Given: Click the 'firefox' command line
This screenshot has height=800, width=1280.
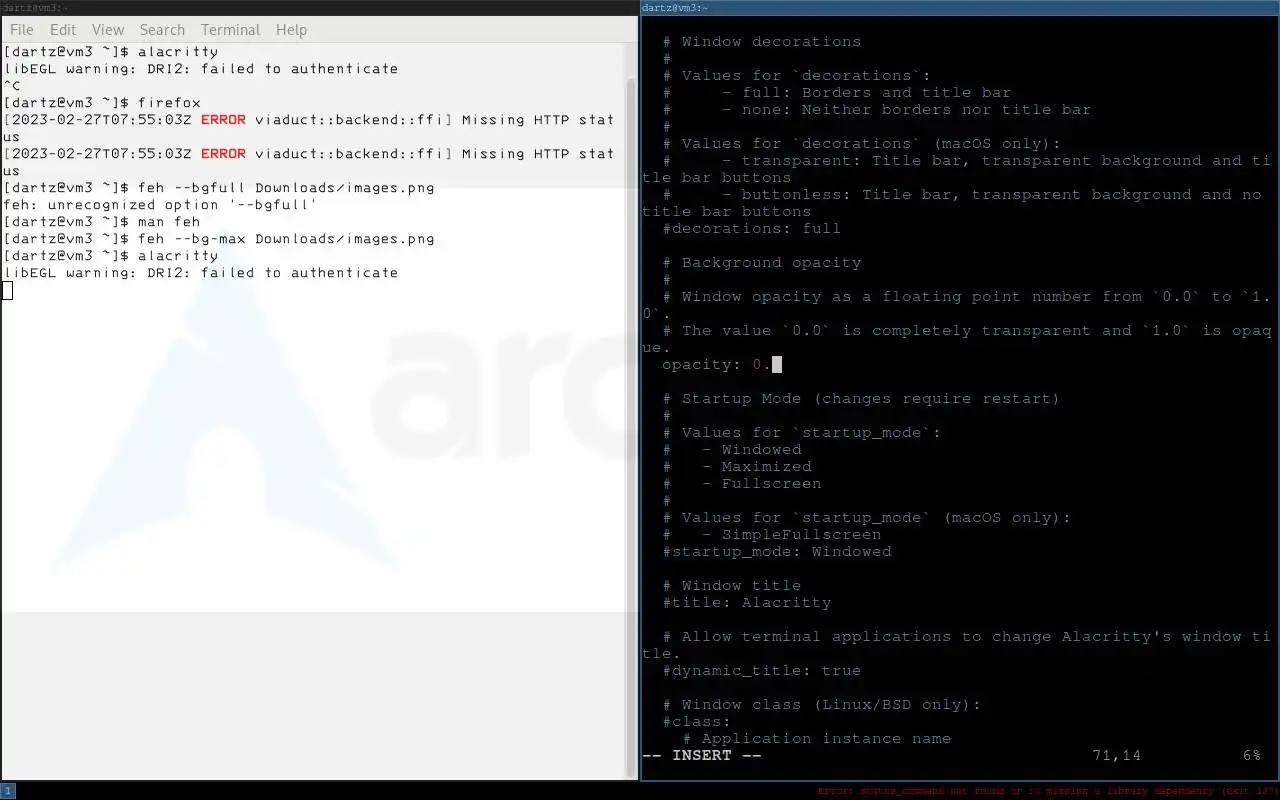Looking at the screenshot, I should [102, 103].
